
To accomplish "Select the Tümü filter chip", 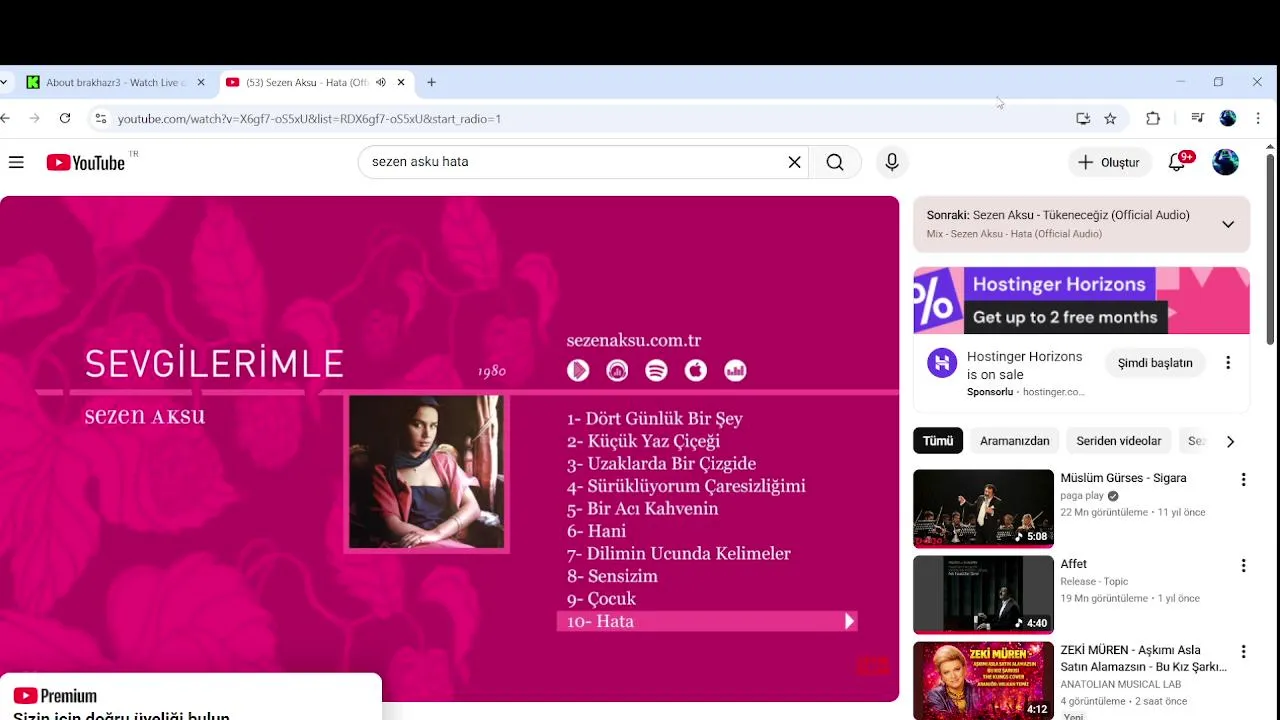I will pyautogui.click(x=938, y=441).
